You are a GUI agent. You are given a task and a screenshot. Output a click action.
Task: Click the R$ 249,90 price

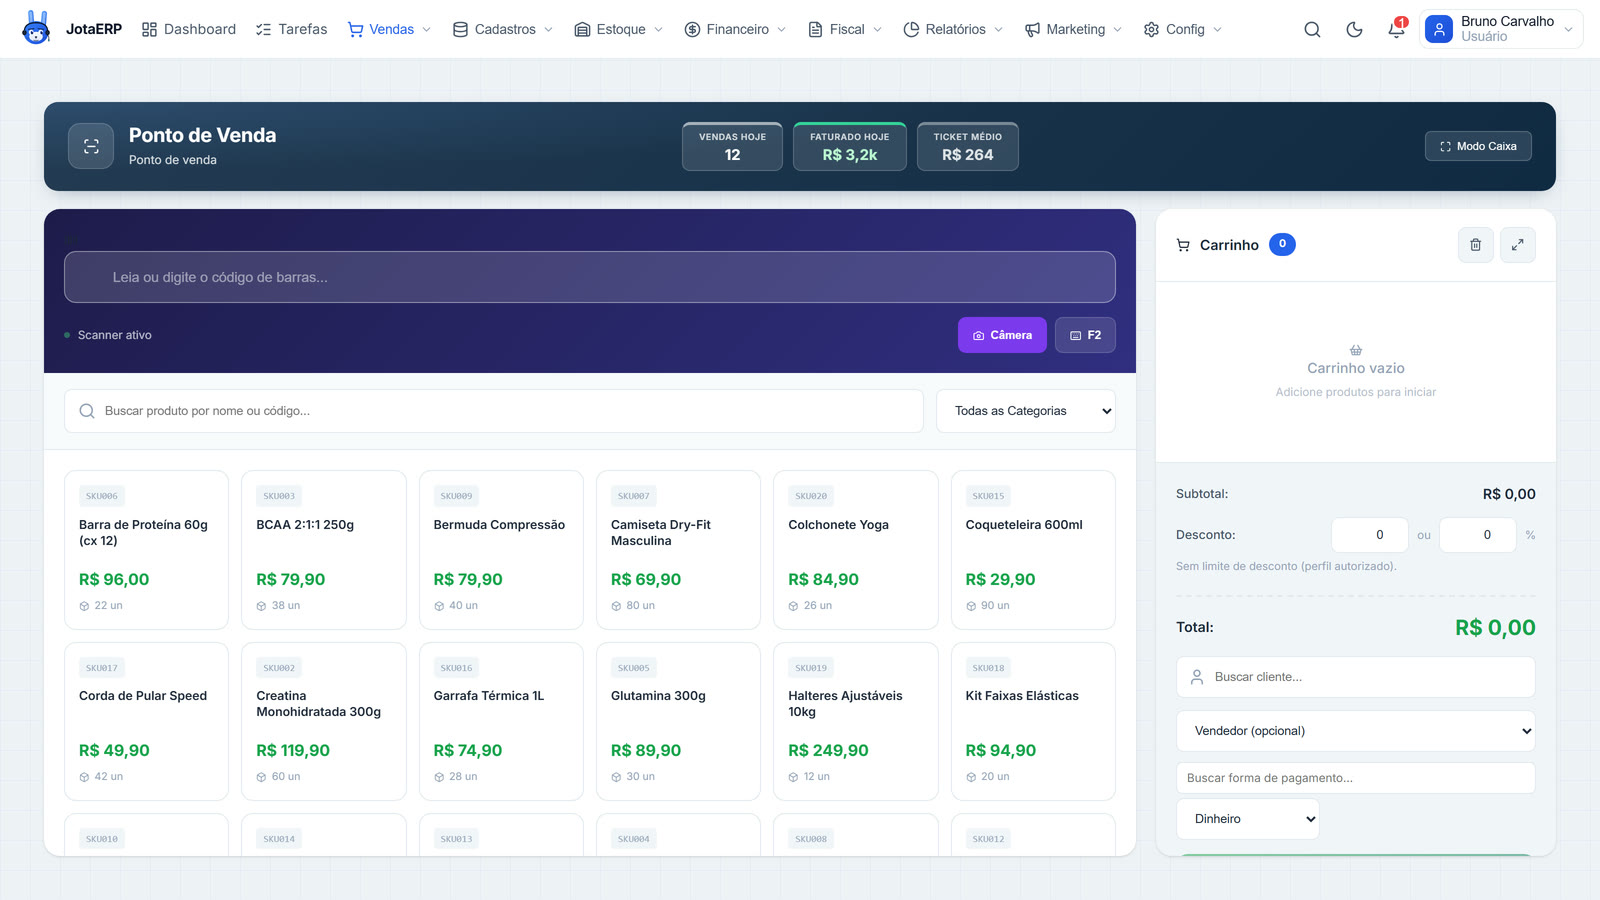click(828, 751)
